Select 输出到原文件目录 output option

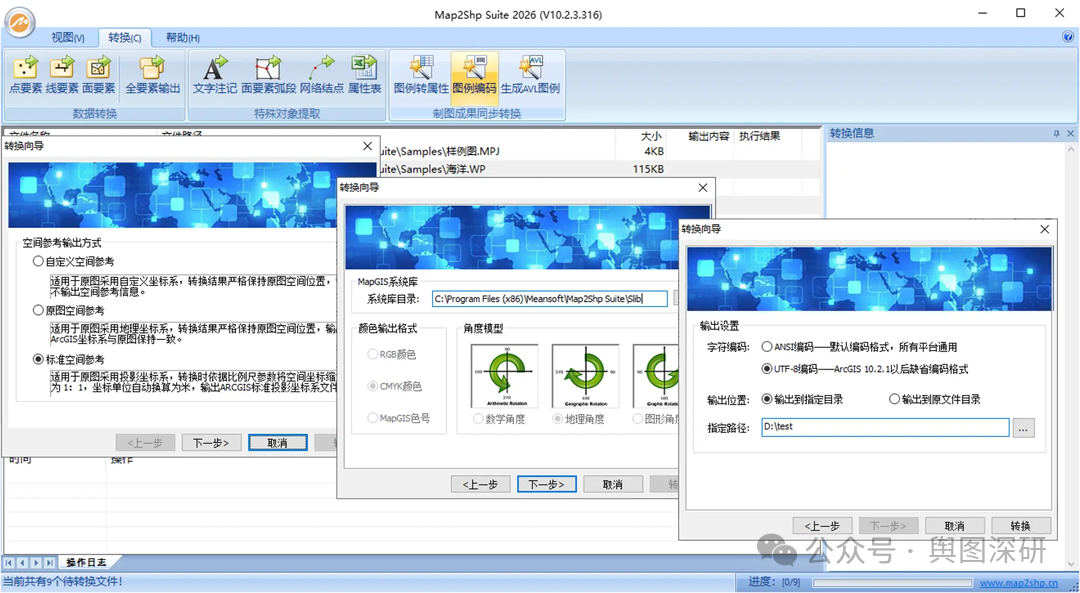coord(893,398)
